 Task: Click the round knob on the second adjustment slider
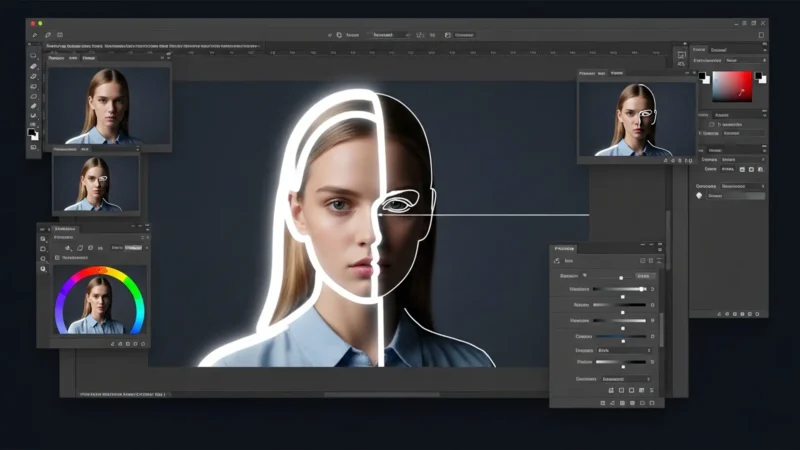click(x=641, y=289)
